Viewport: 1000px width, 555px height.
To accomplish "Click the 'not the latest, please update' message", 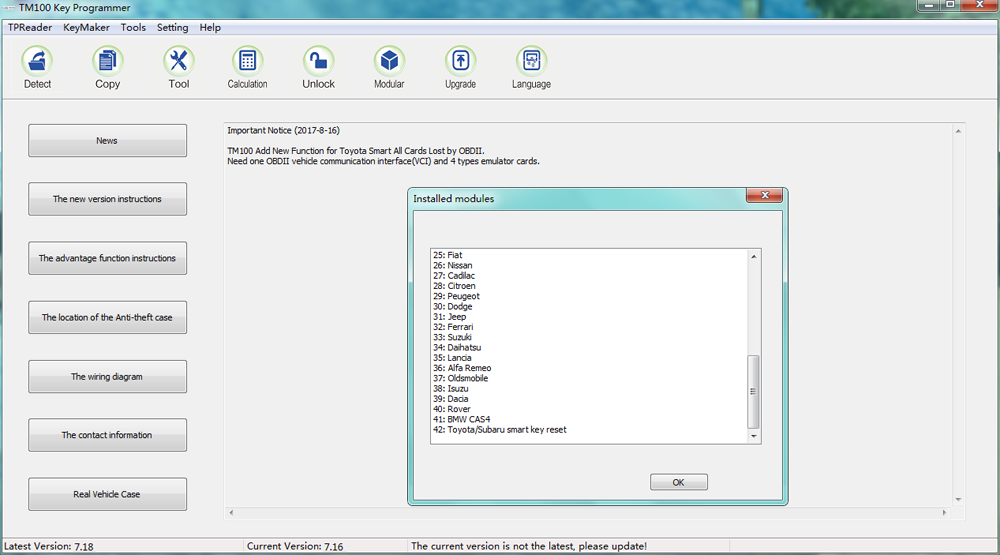I will (529, 546).
